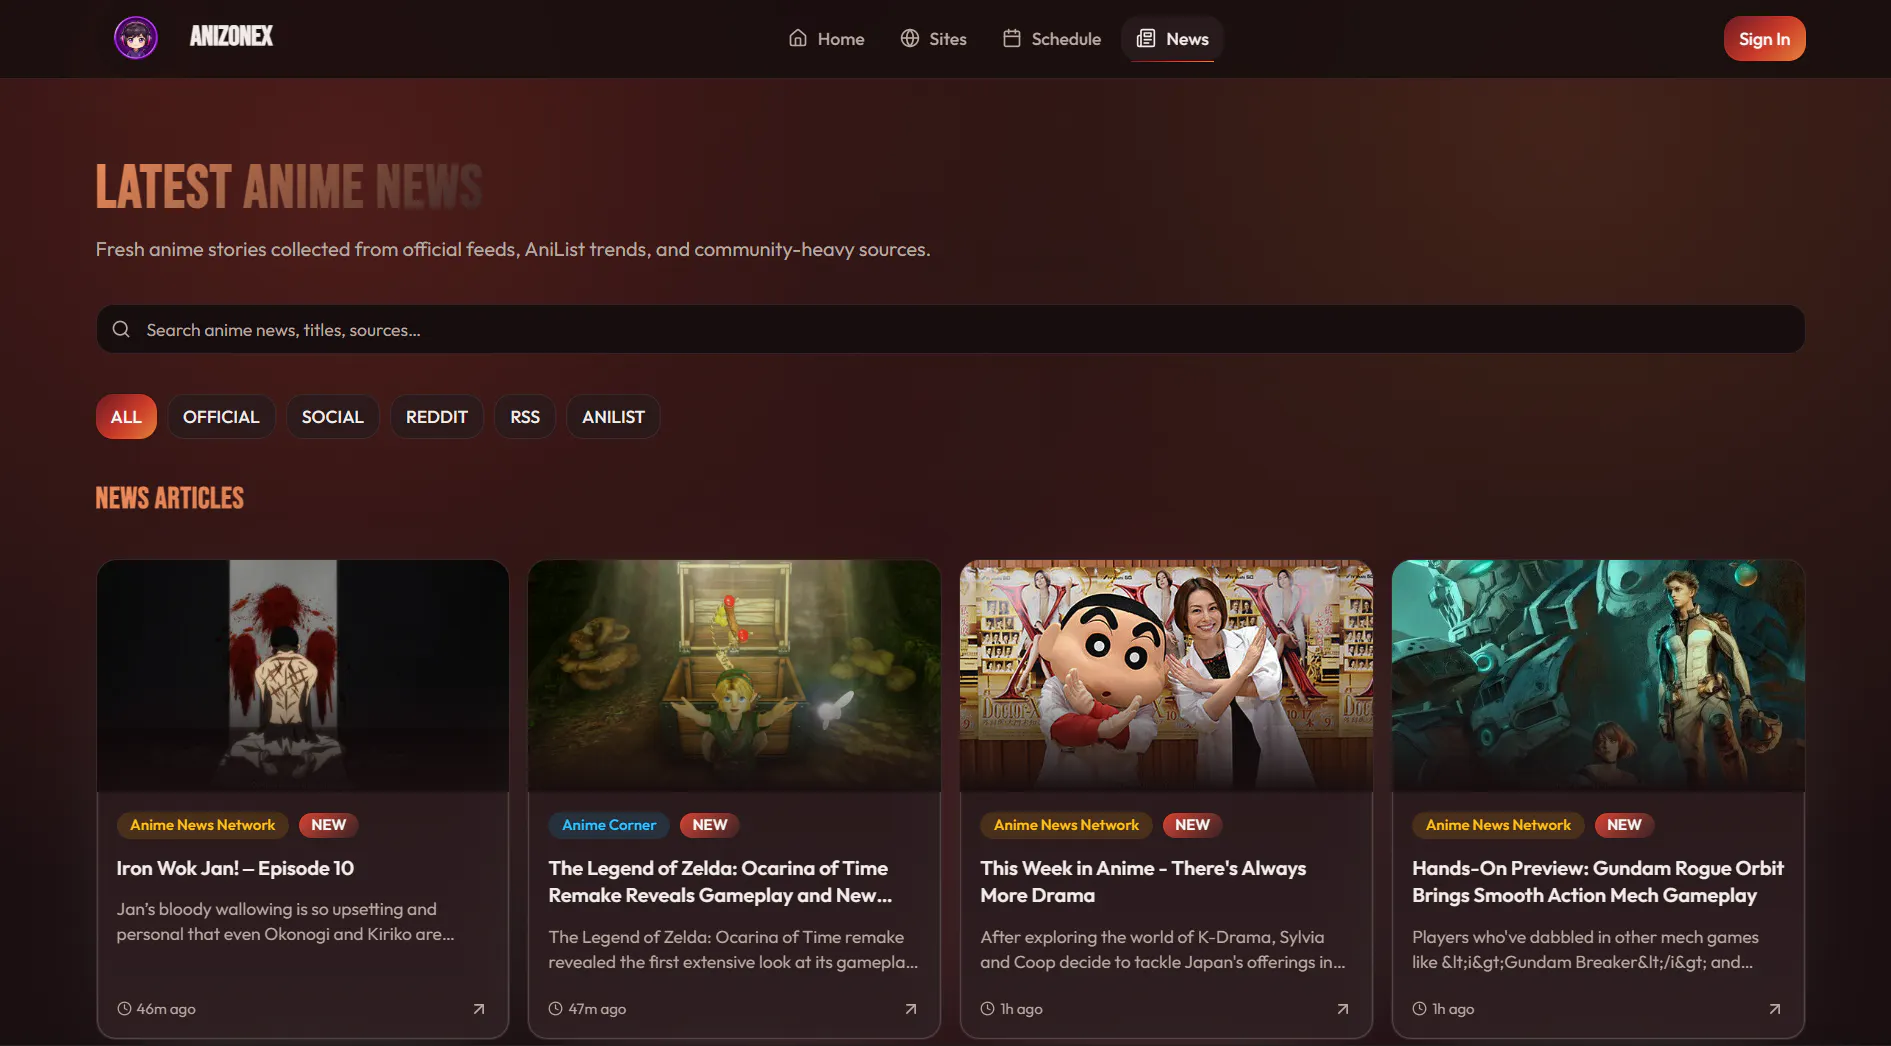Click the clock icon beside 47m ago

pyautogui.click(x=556, y=1009)
